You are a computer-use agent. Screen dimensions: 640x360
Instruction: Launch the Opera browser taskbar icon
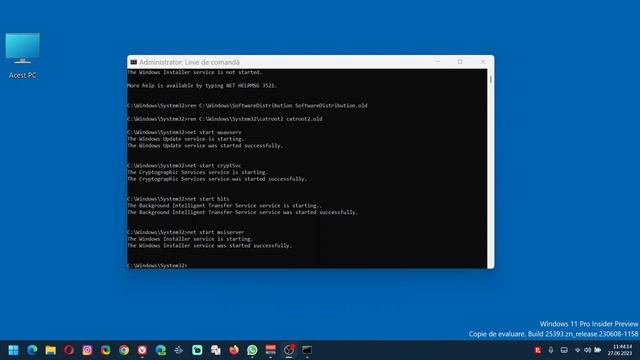69,350
